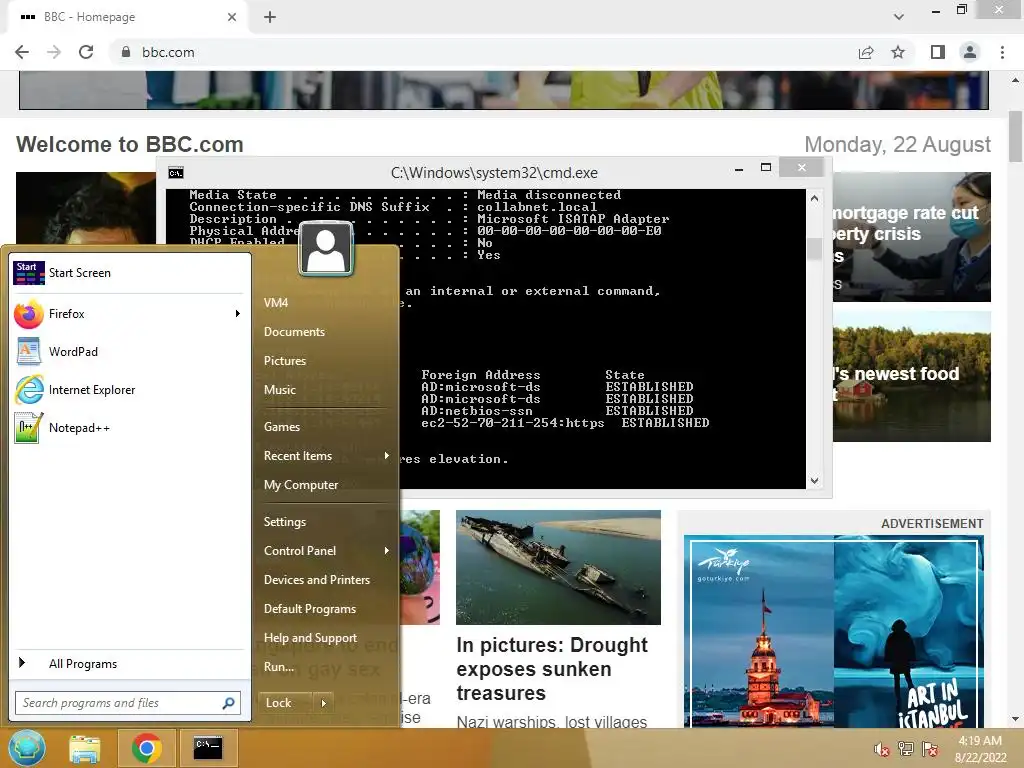Minimize the cmd.exe window
This screenshot has width=1024, height=768.
pyautogui.click(x=739, y=168)
